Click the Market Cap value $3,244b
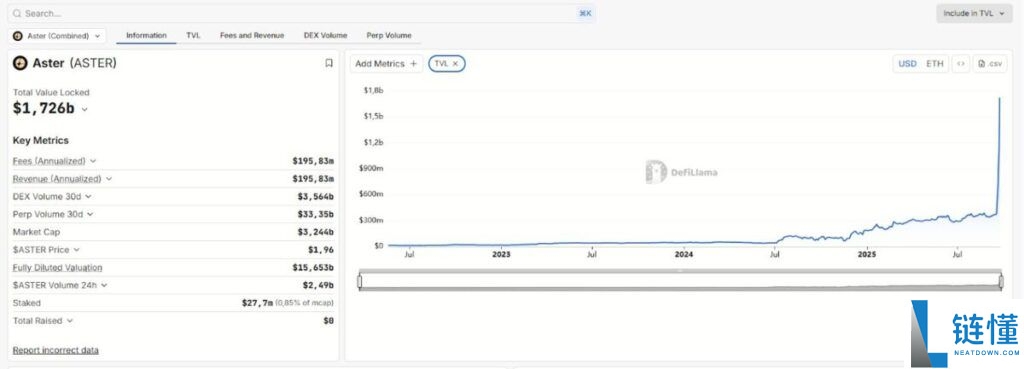Image resolution: width=1024 pixels, height=369 pixels. pyautogui.click(x=315, y=232)
